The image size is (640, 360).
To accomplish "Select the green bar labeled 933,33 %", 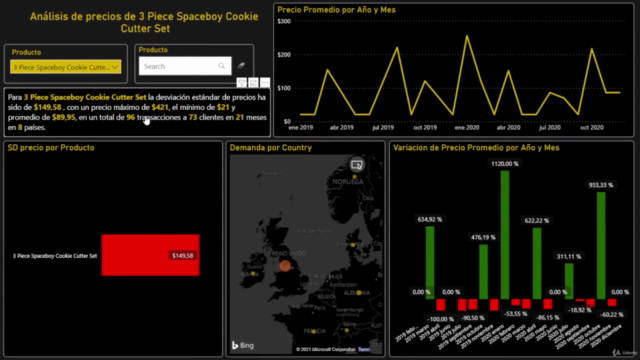I will [601, 245].
